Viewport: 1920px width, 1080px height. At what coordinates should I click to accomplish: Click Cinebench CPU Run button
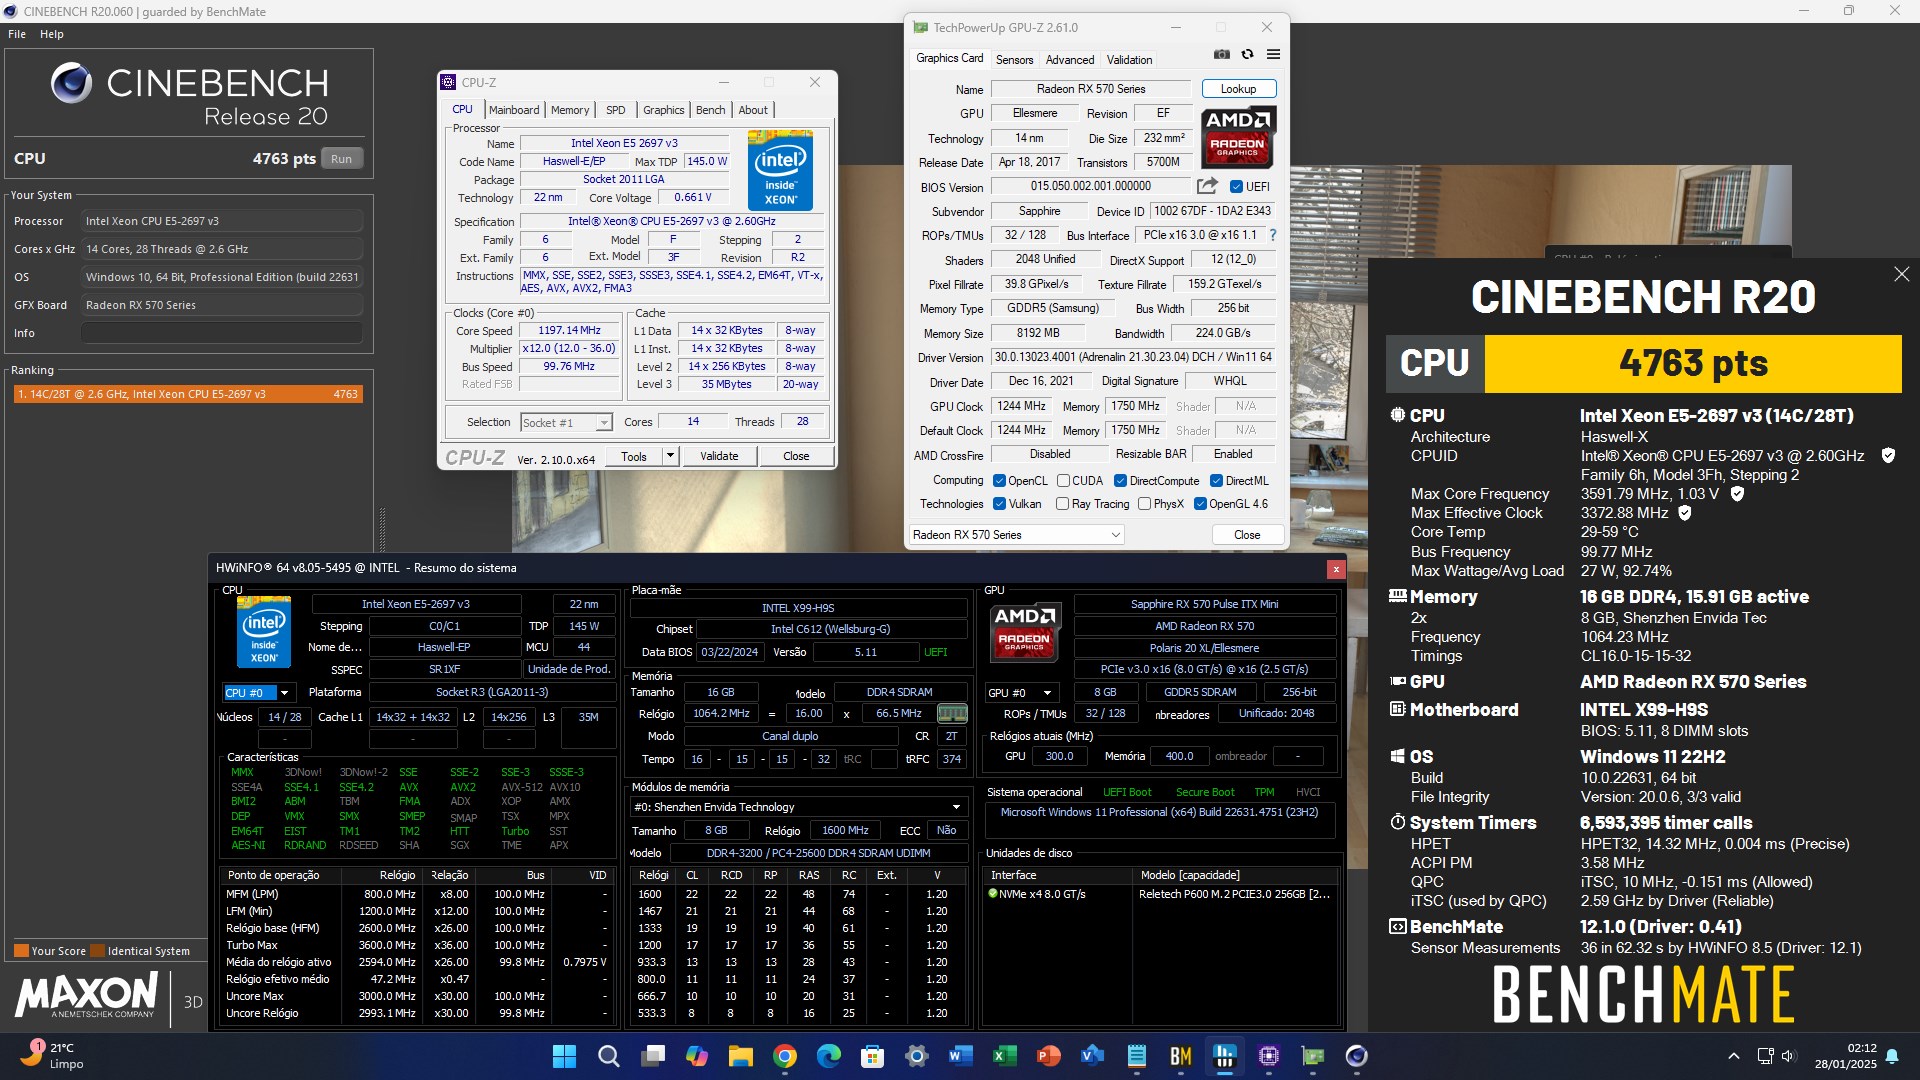[341, 159]
